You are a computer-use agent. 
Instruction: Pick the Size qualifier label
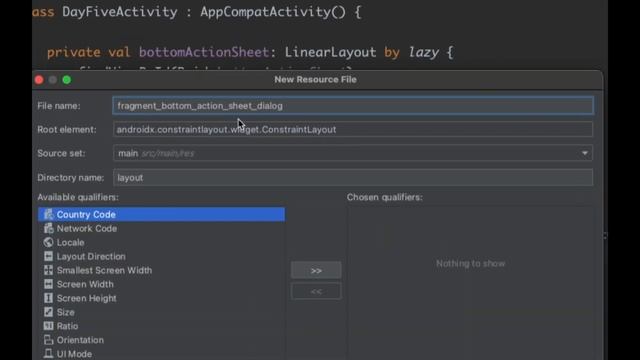coord(65,312)
